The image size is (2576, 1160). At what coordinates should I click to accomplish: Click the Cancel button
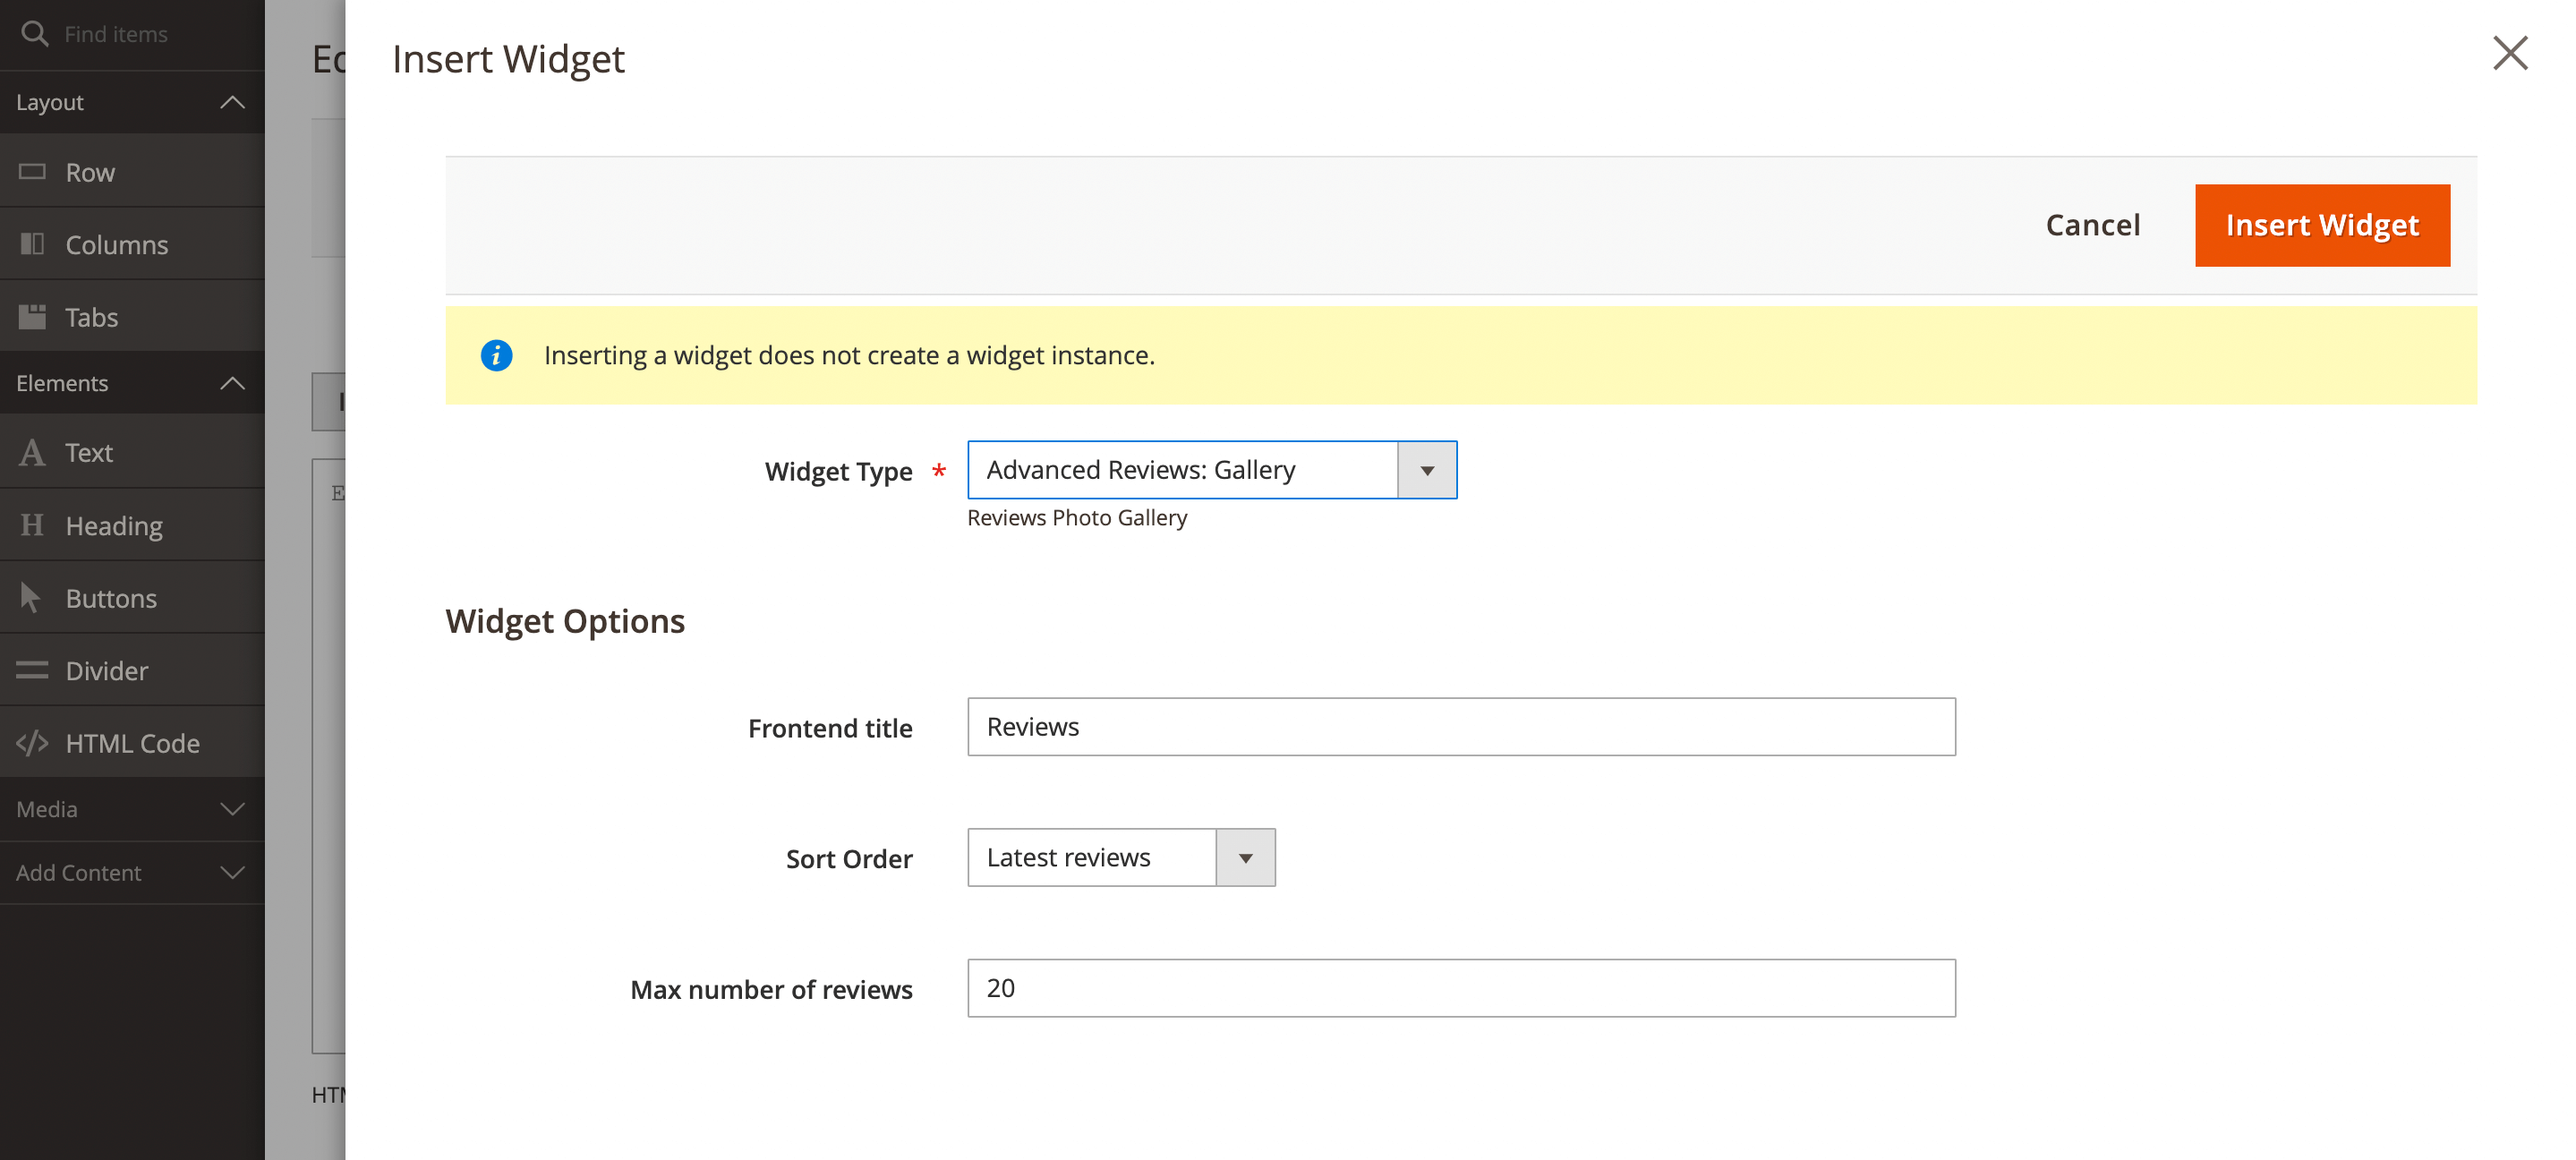pyautogui.click(x=2092, y=225)
